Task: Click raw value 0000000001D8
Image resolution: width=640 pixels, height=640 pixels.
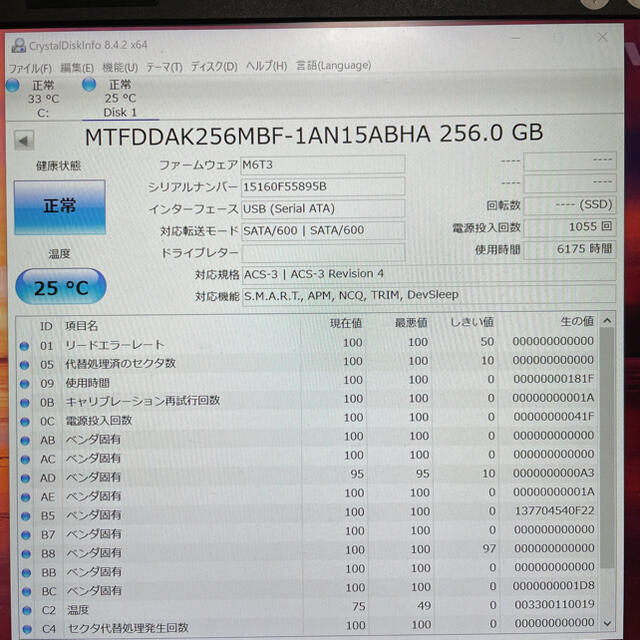Action: pyautogui.click(x=553, y=586)
